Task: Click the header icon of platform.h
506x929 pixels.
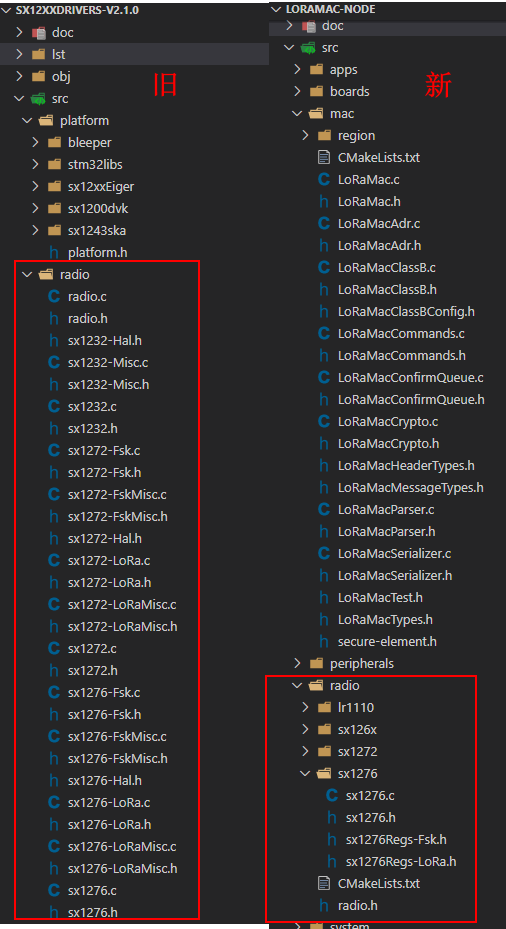Action: pyautogui.click(x=54, y=252)
